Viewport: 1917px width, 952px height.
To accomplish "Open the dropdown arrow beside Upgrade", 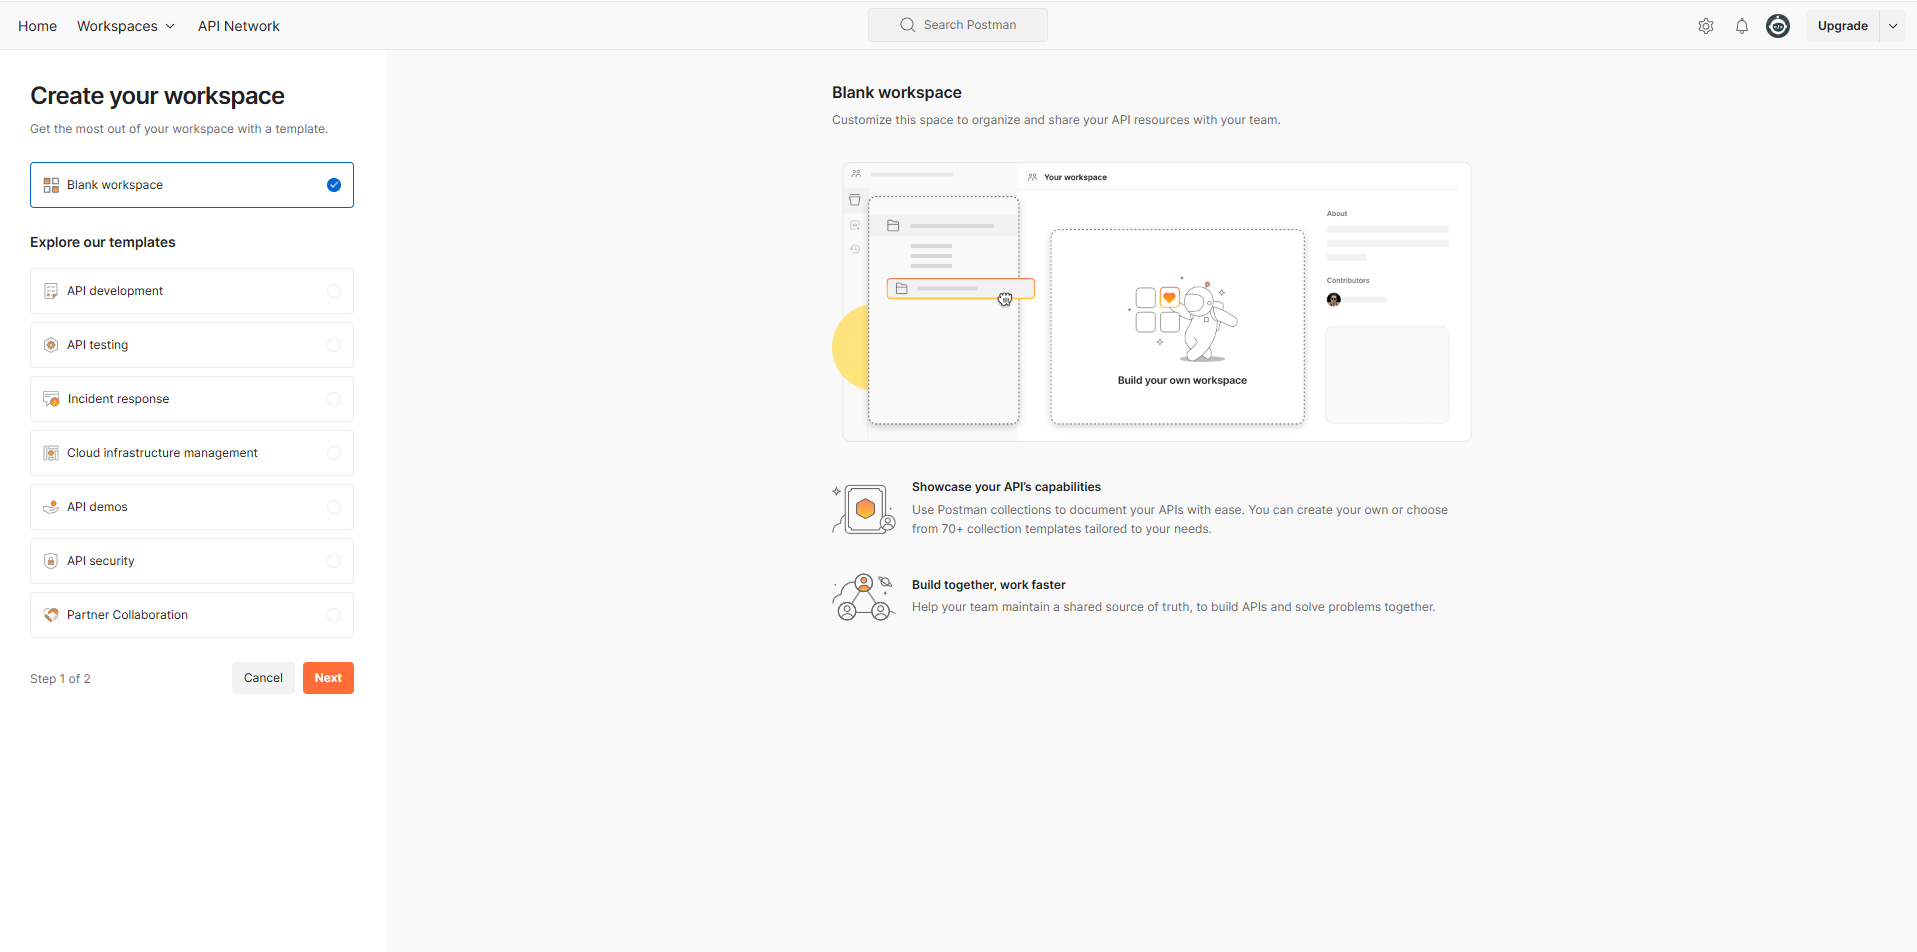I will [x=1893, y=26].
